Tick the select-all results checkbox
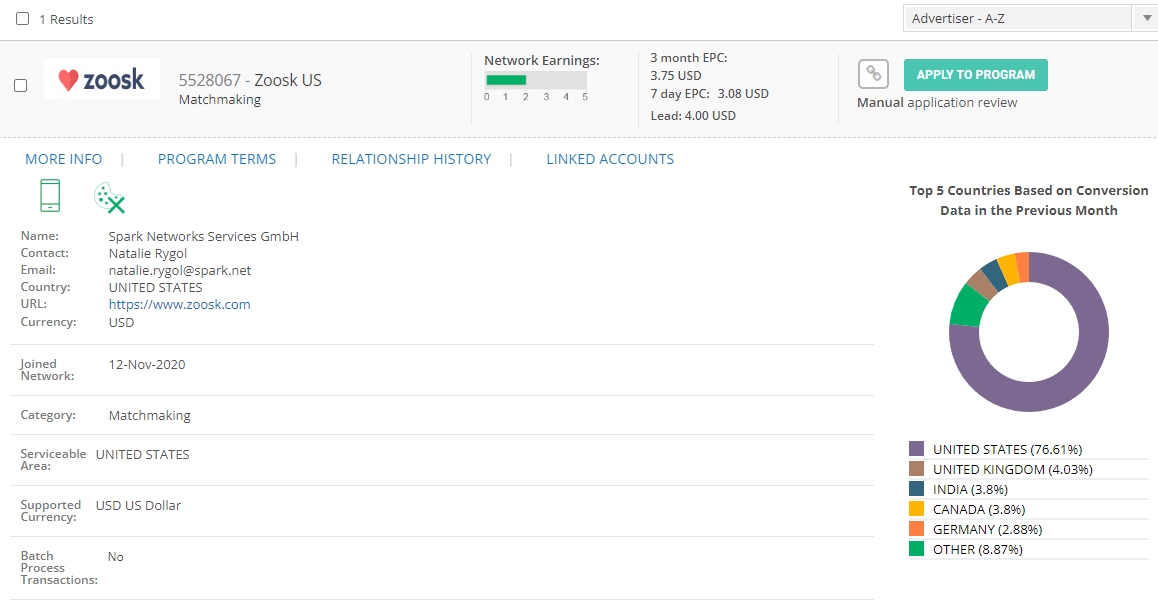Viewport: 1158px width, 600px height. click(23, 18)
